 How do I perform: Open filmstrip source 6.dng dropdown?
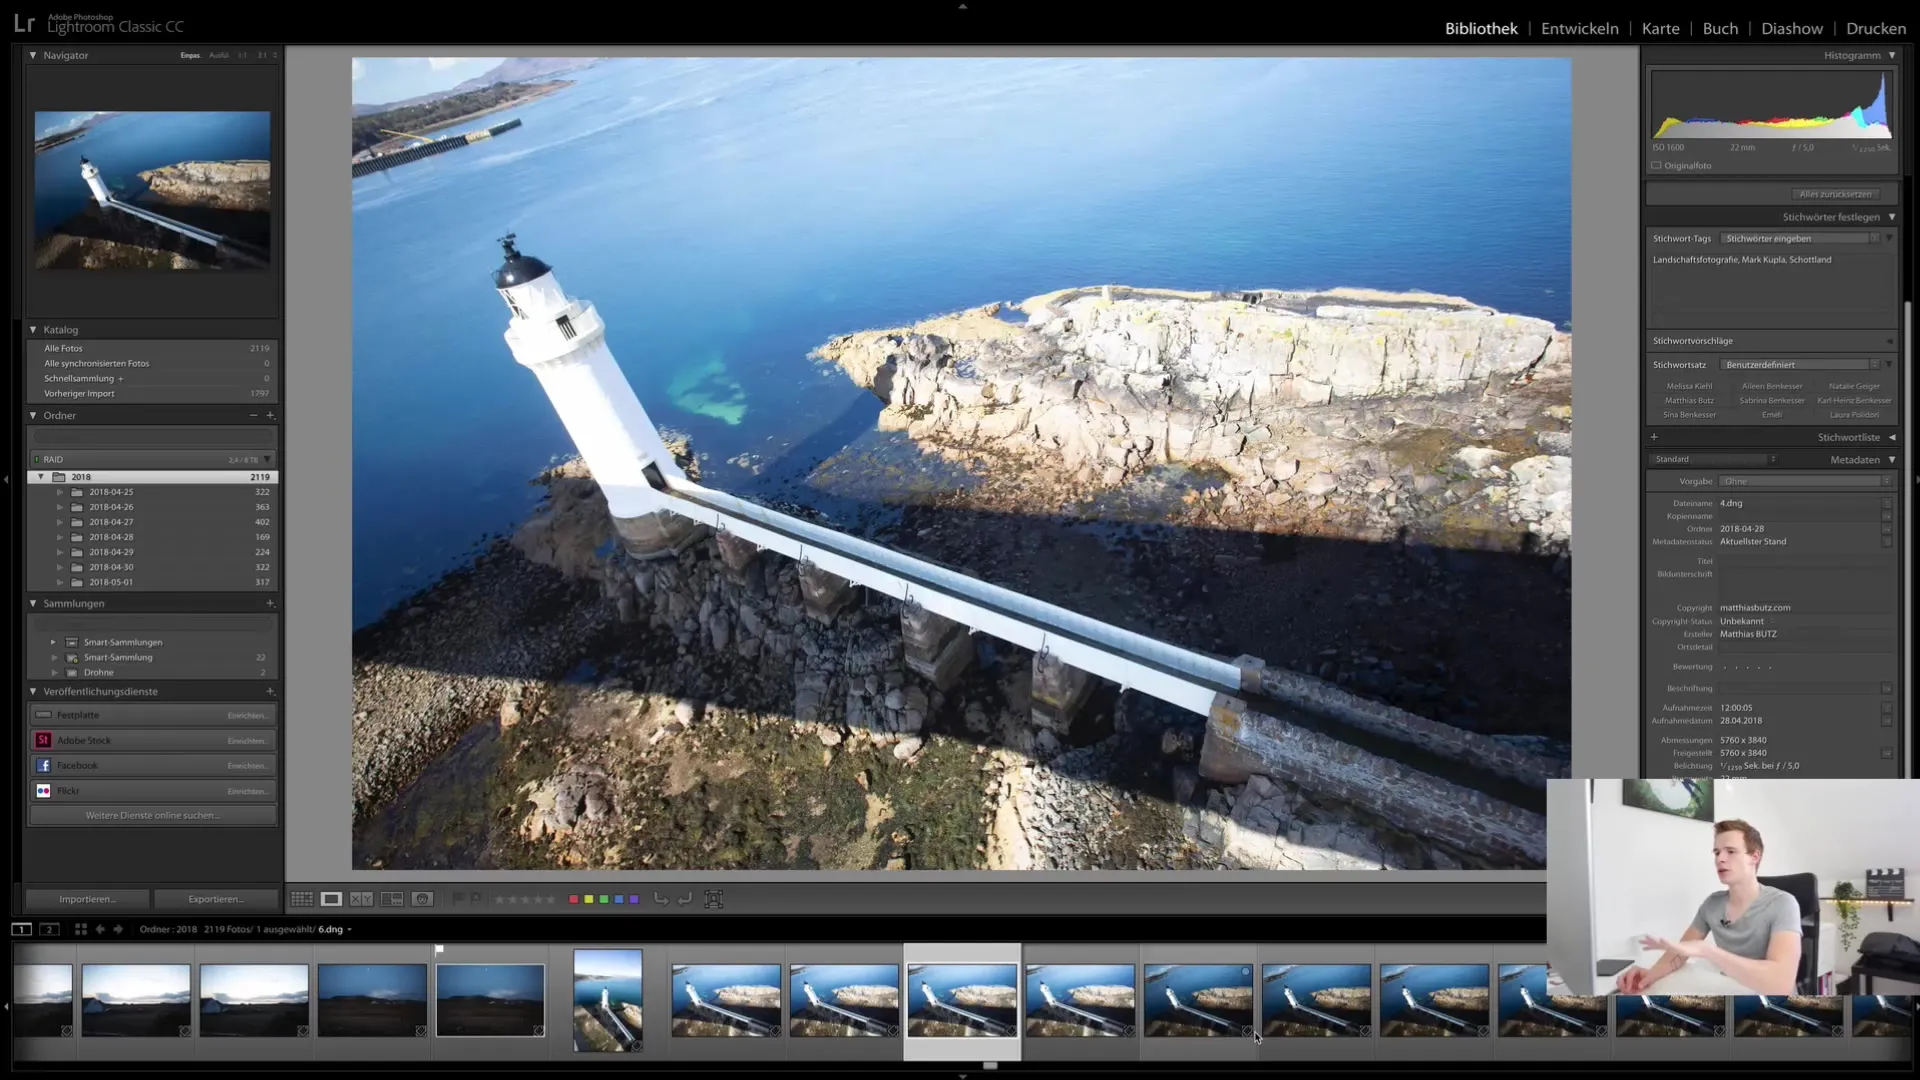[335, 929]
